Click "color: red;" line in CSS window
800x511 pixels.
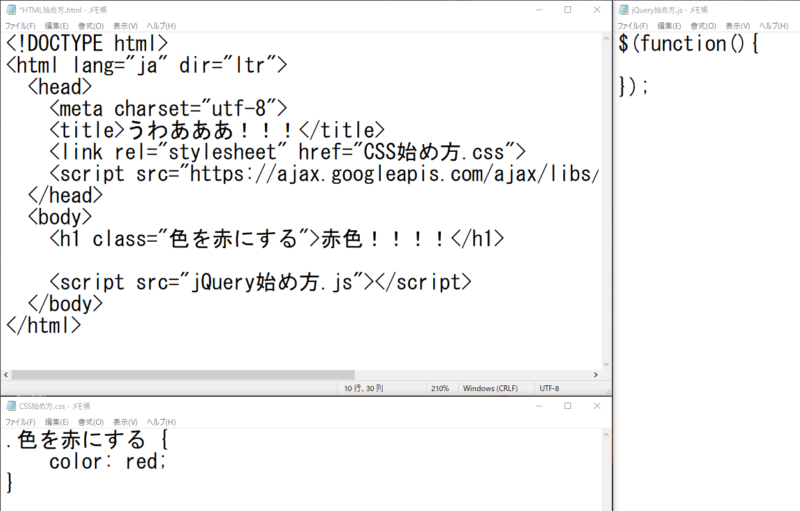[108, 462]
